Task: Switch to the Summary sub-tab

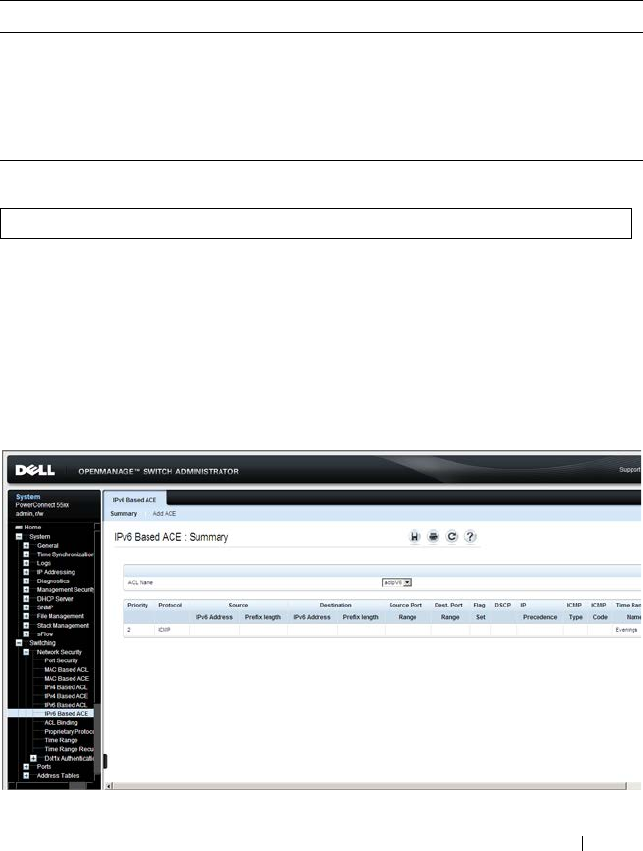Action: (x=124, y=513)
